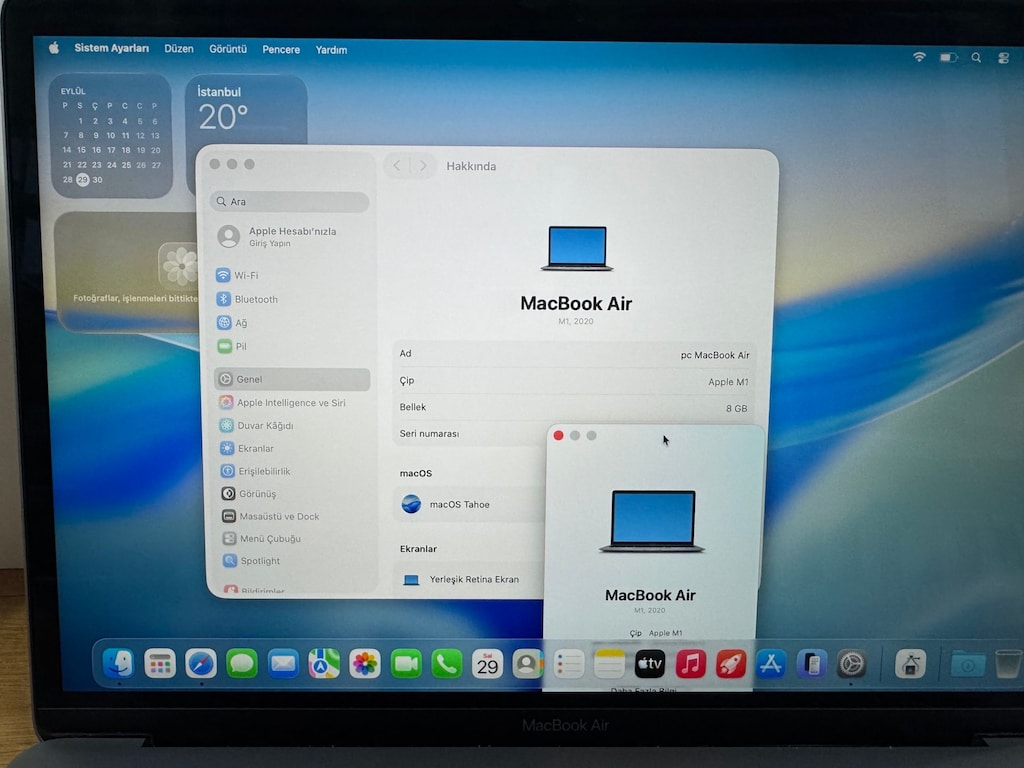Click the Apple M1 chip value

[x=728, y=382]
